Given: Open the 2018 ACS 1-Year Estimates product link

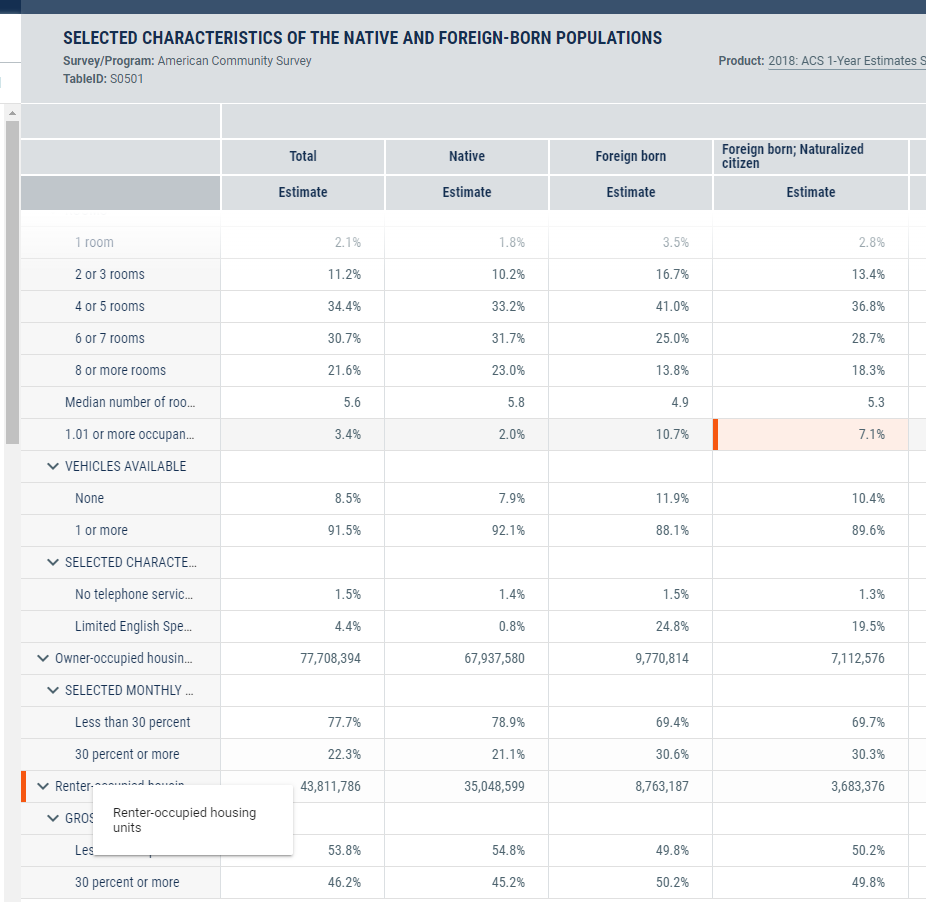Looking at the screenshot, I should click(x=846, y=61).
